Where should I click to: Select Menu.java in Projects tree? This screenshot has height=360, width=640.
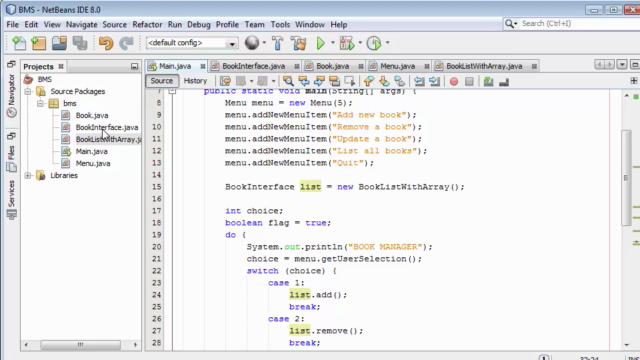tap(93, 163)
